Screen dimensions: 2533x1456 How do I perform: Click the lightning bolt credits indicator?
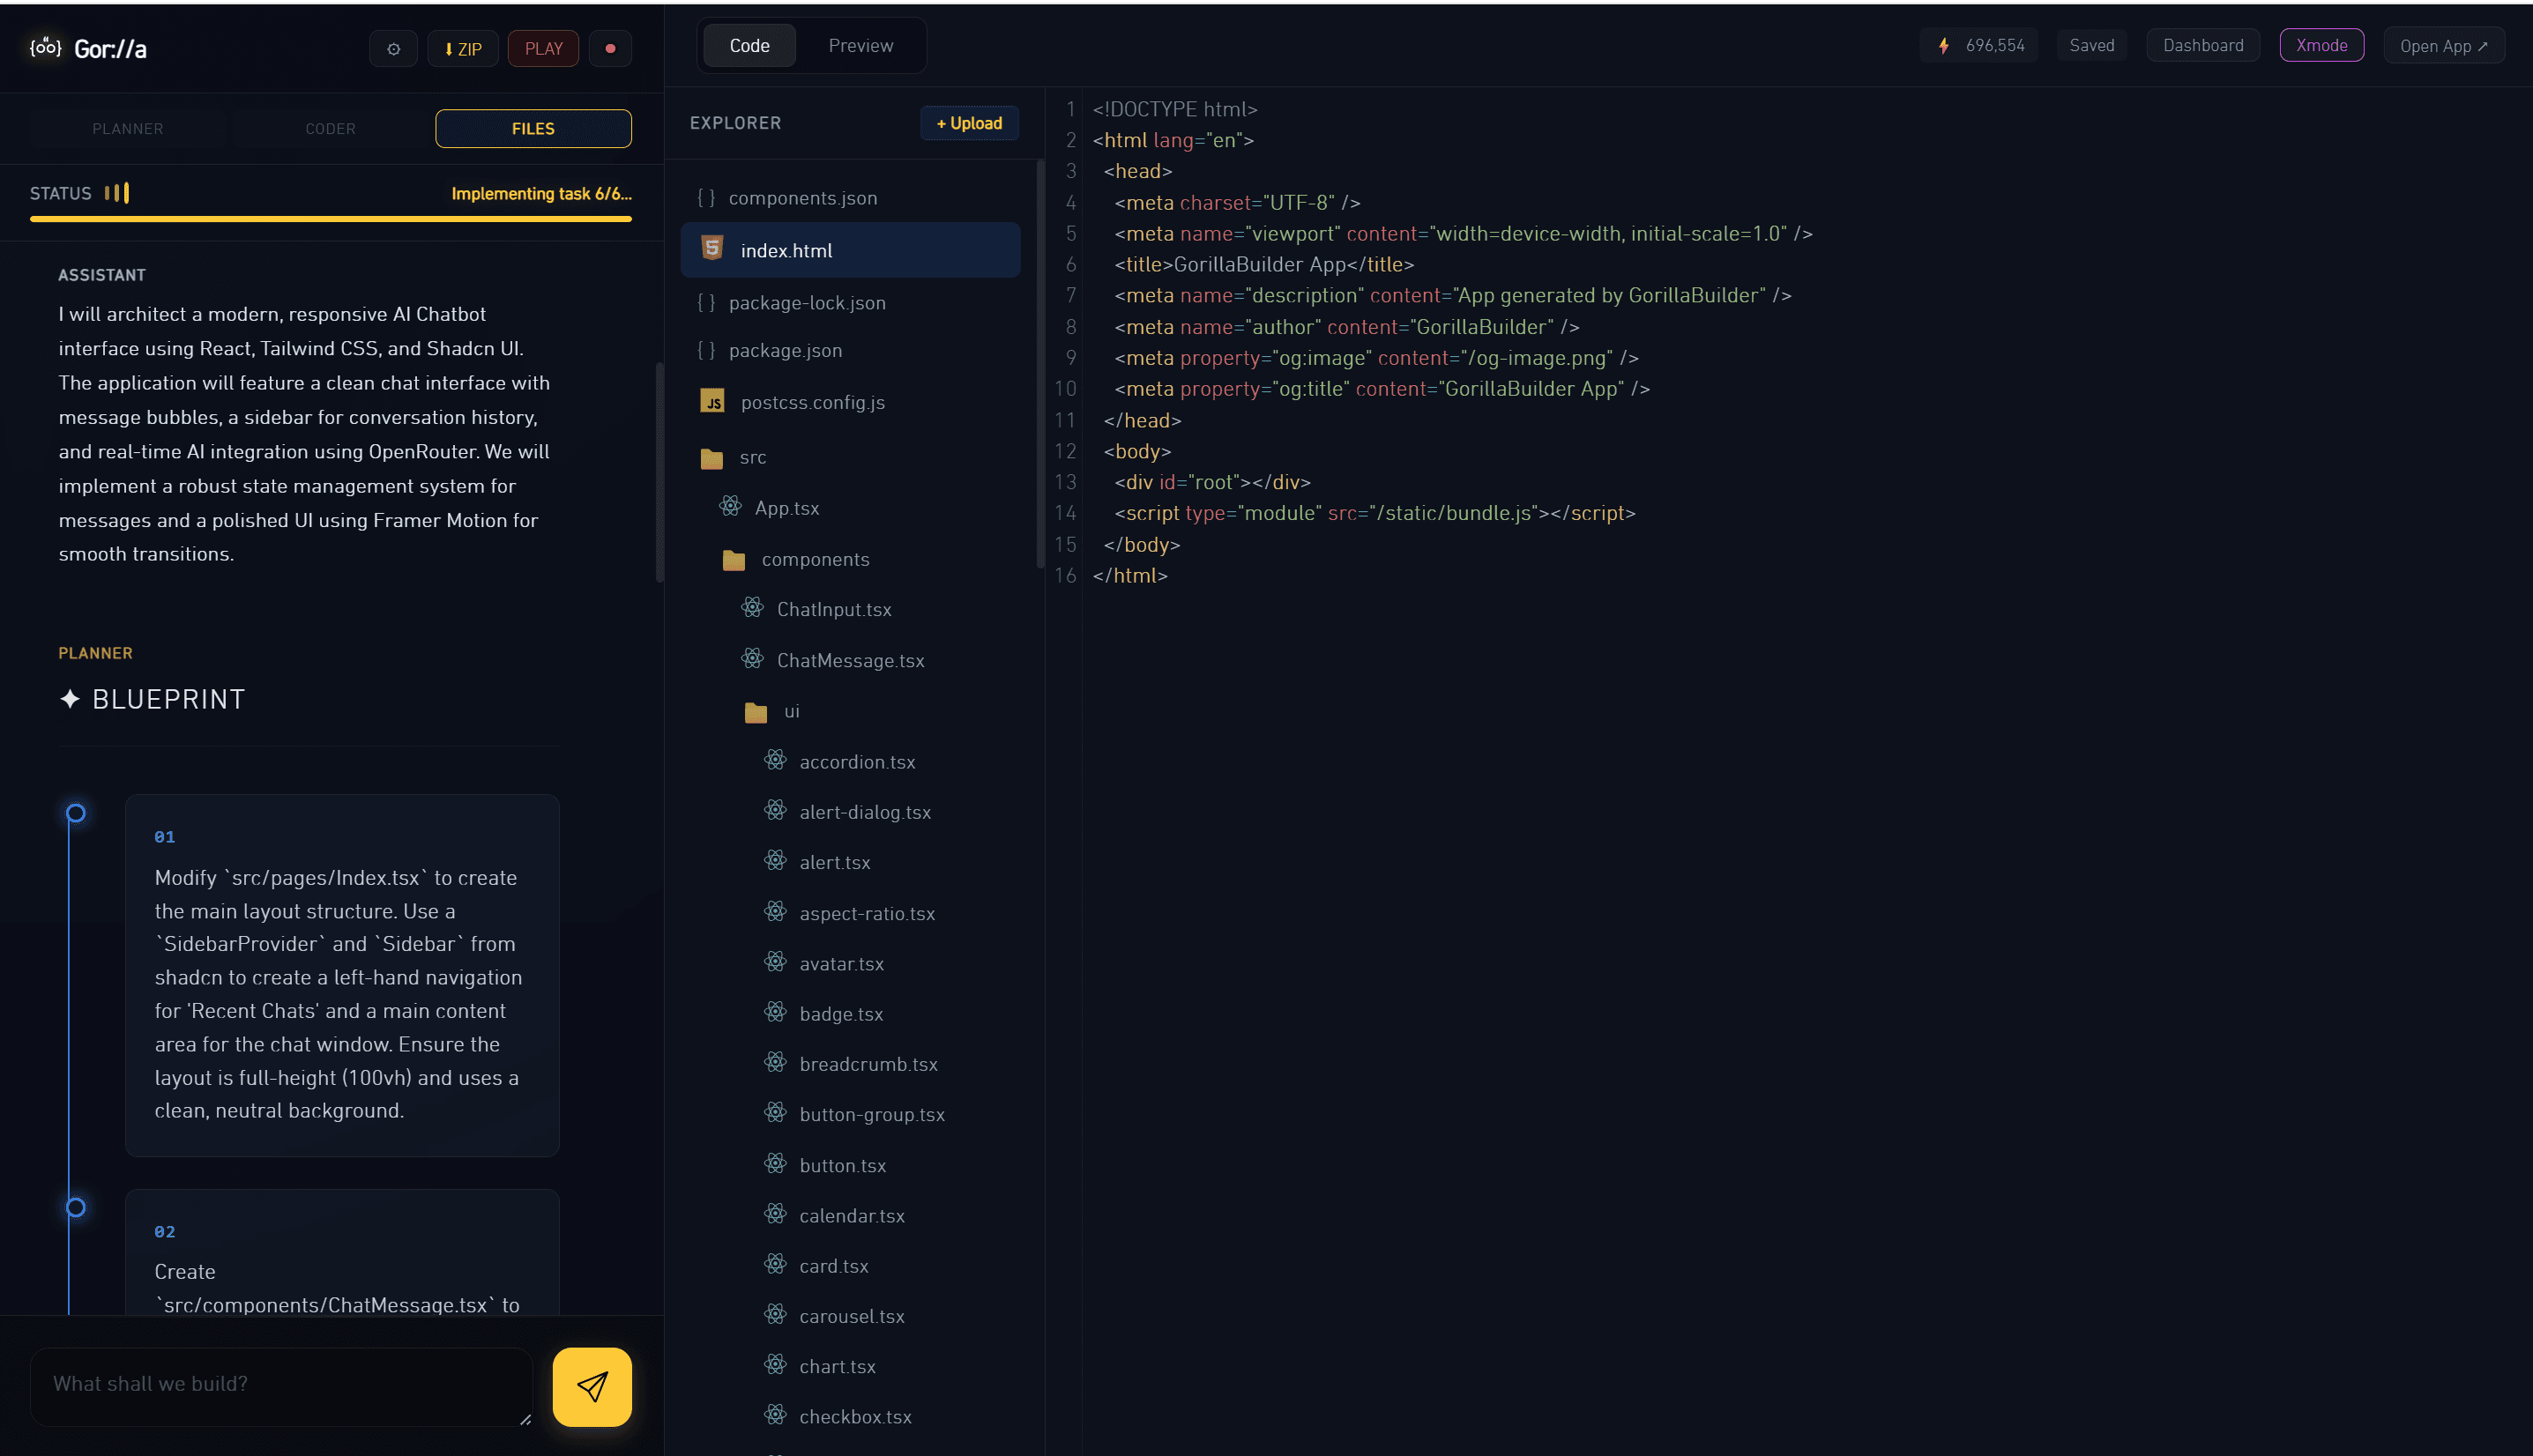(x=1943, y=46)
